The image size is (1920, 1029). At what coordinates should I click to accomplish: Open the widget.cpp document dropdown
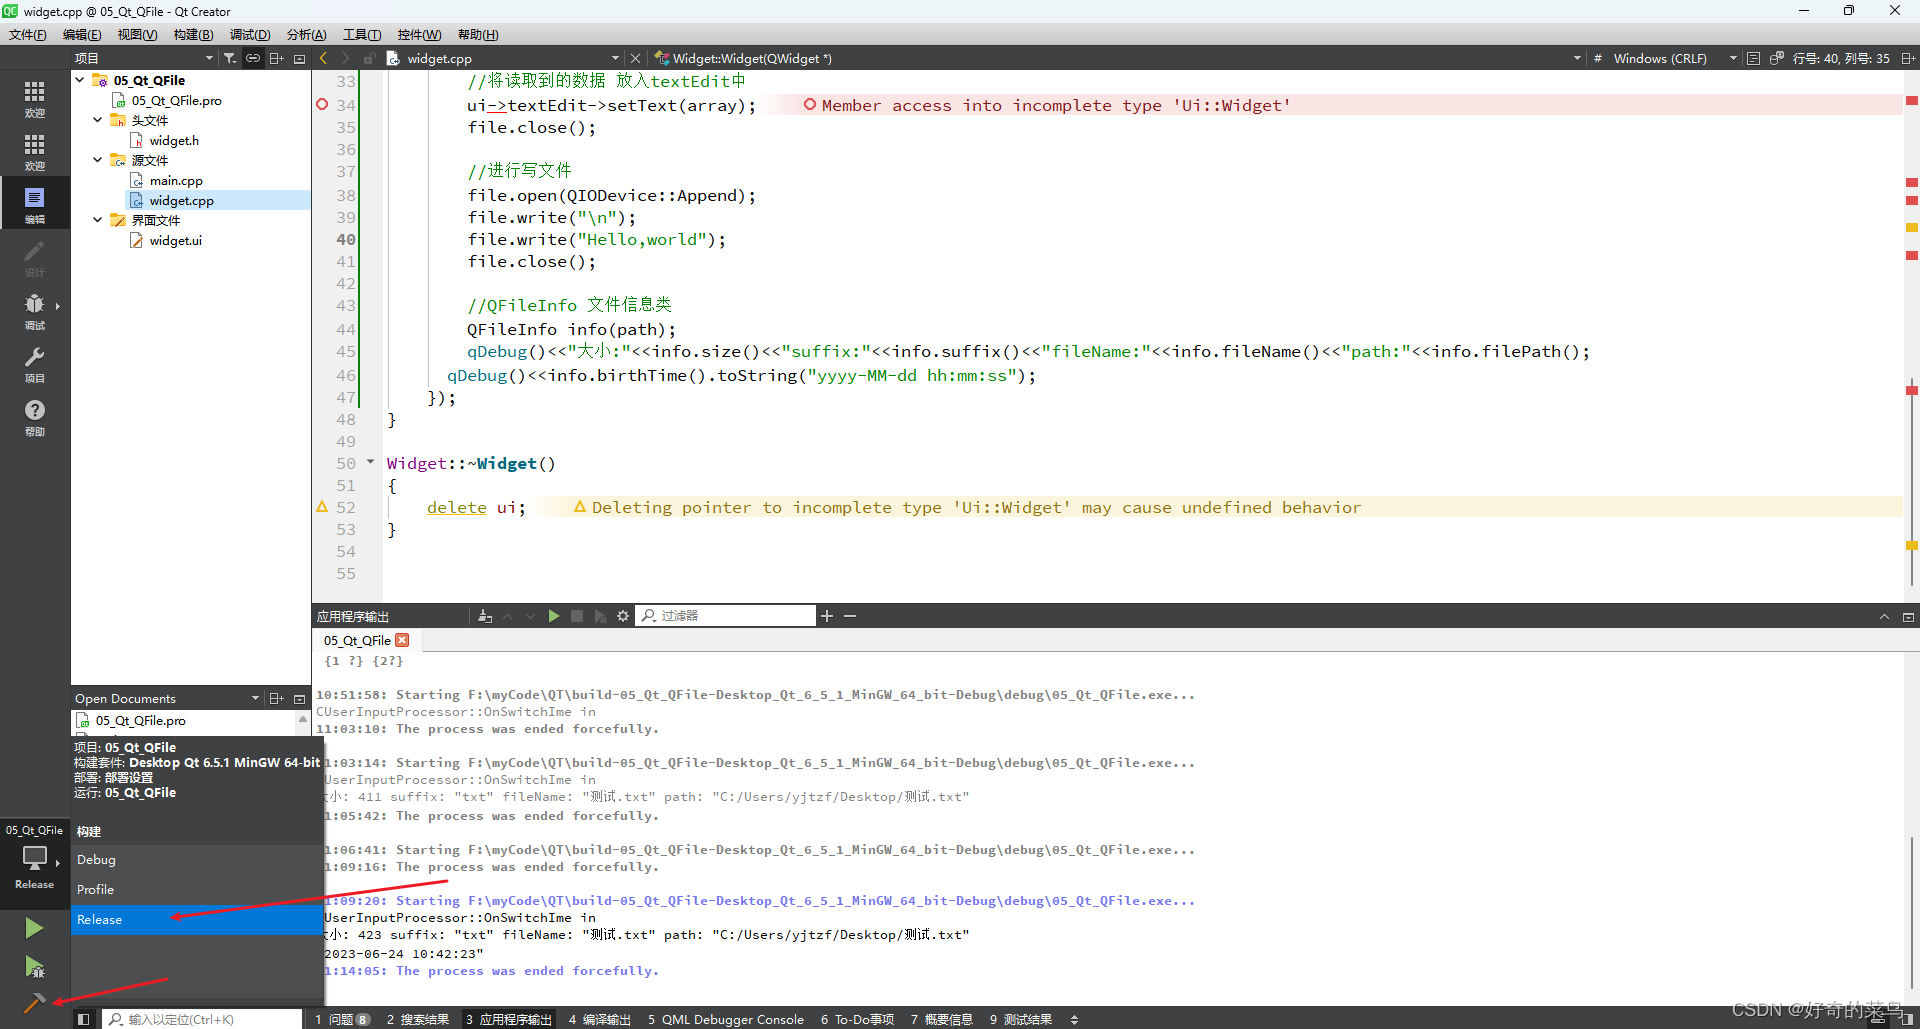613,58
